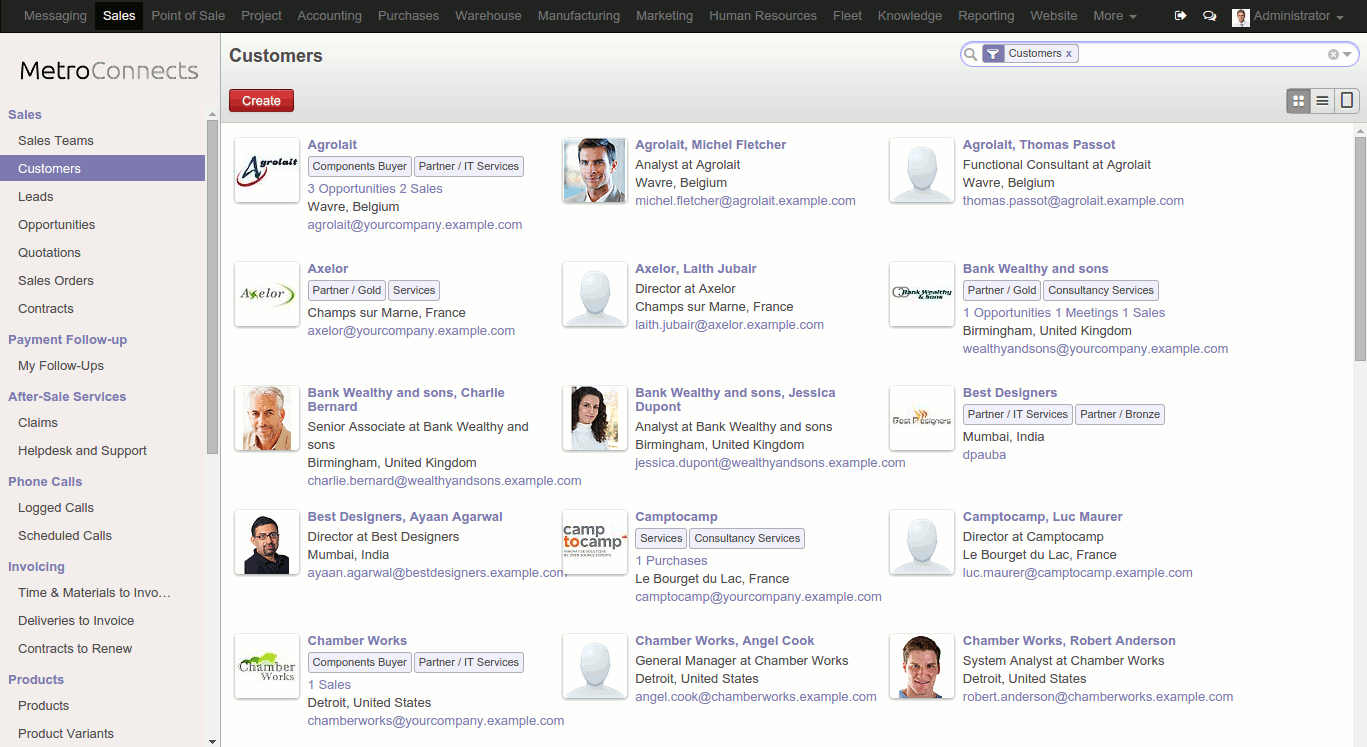
Task: Open the More menu dropdown
Action: (x=1114, y=16)
